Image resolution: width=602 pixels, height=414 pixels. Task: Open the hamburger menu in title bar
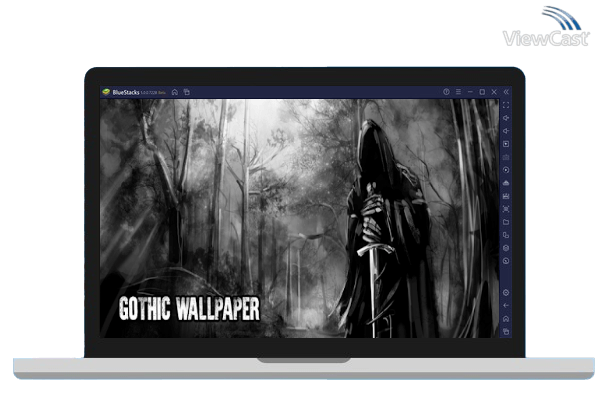458,92
